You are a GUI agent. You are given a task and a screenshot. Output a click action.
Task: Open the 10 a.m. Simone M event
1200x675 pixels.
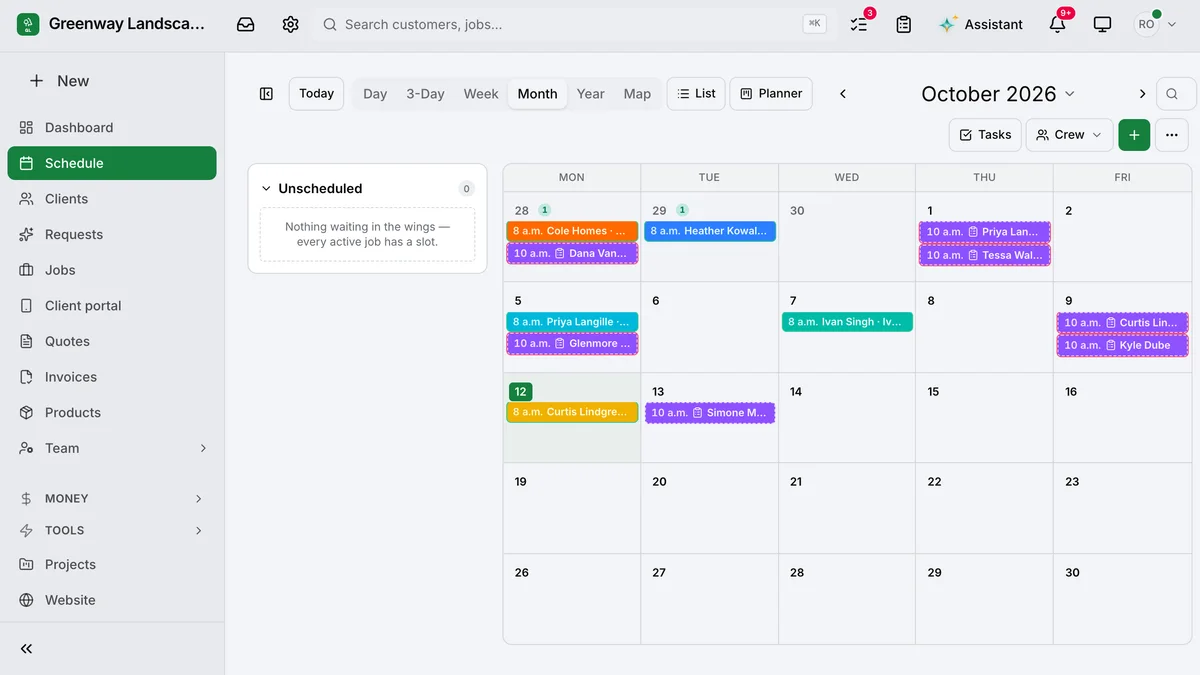coord(710,413)
